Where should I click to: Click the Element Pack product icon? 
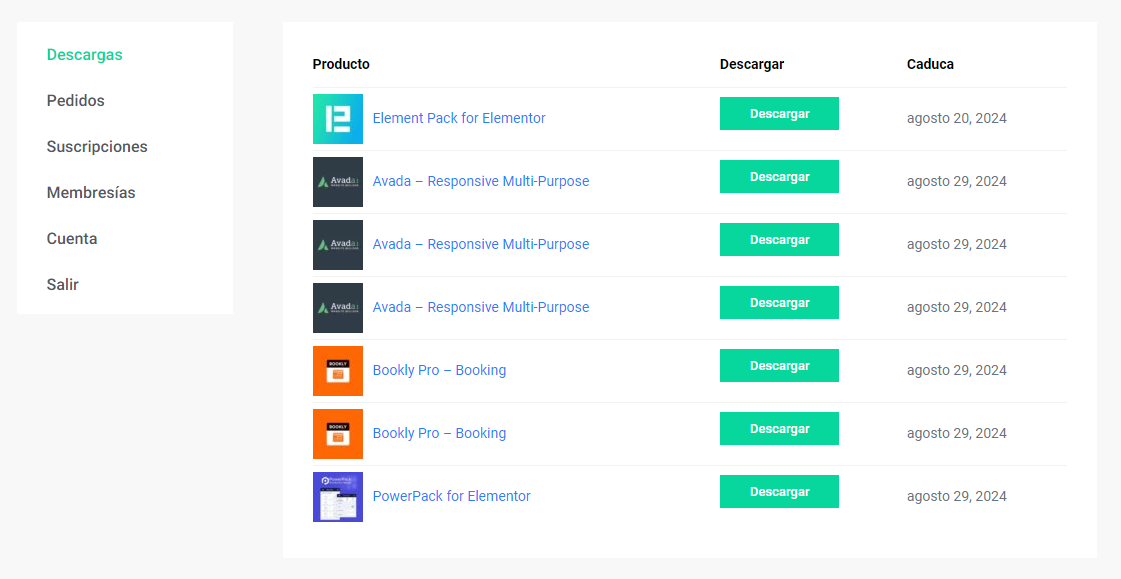click(337, 119)
